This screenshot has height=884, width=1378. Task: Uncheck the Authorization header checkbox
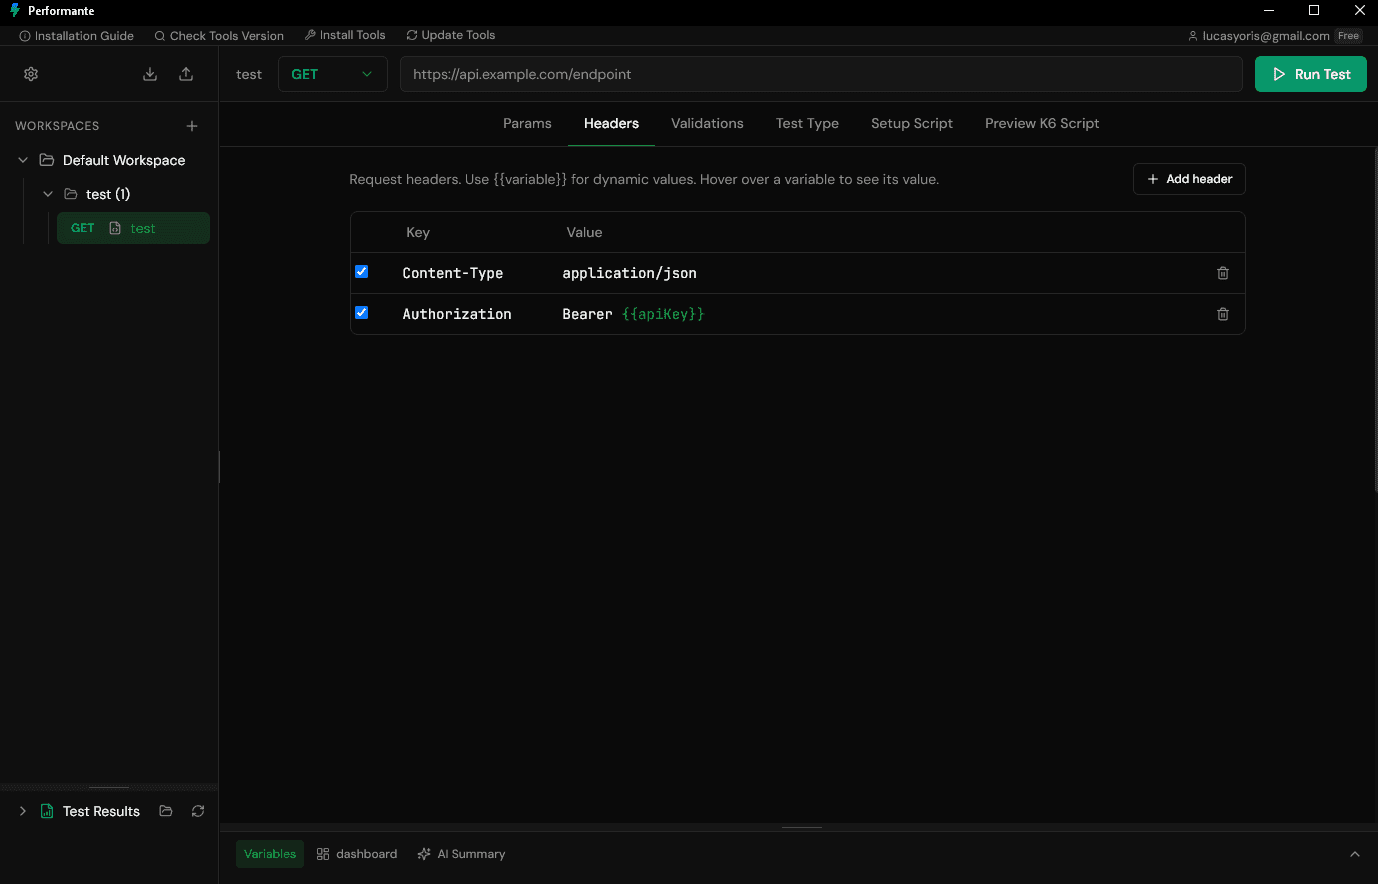(x=361, y=312)
